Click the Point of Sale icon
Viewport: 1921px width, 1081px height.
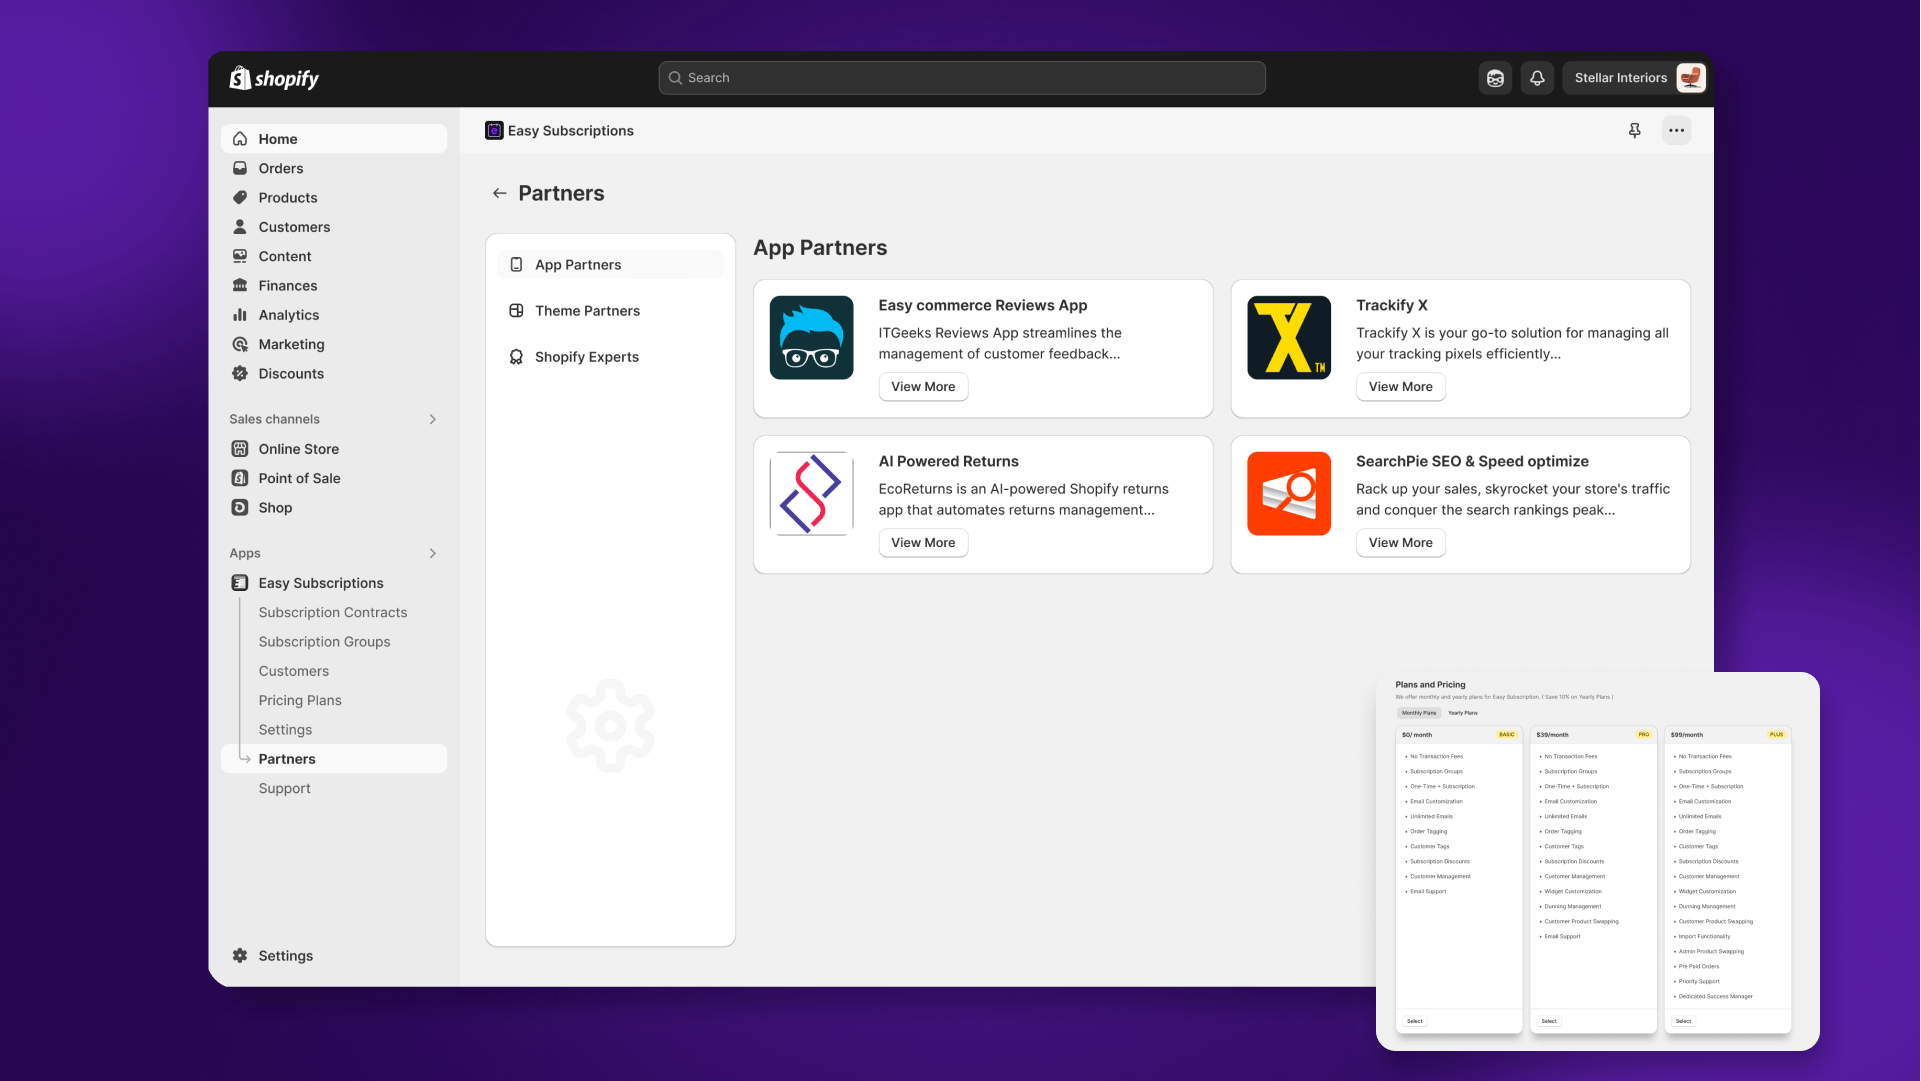(240, 478)
